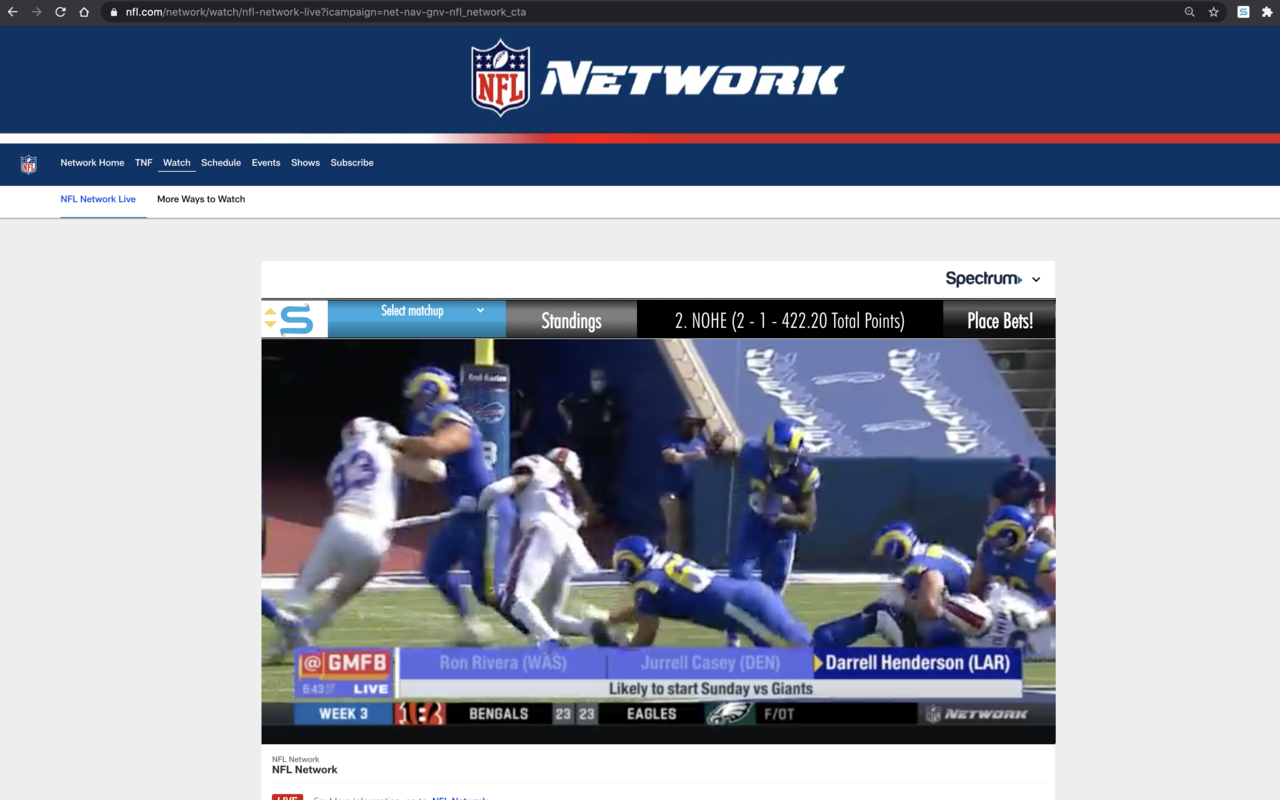Image resolution: width=1280 pixels, height=800 pixels.
Task: Open the blue S browser extension icon
Action: point(1243,12)
